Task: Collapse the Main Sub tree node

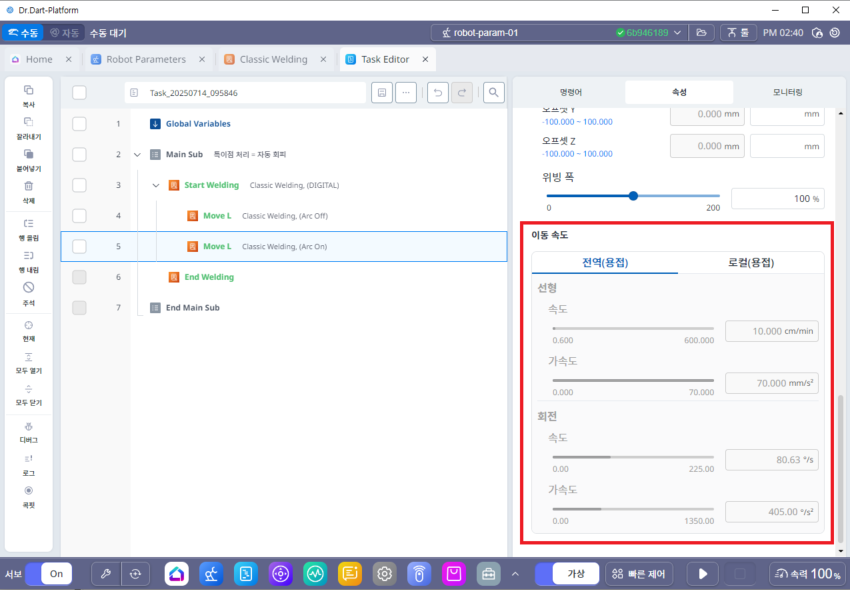Action: click(137, 155)
